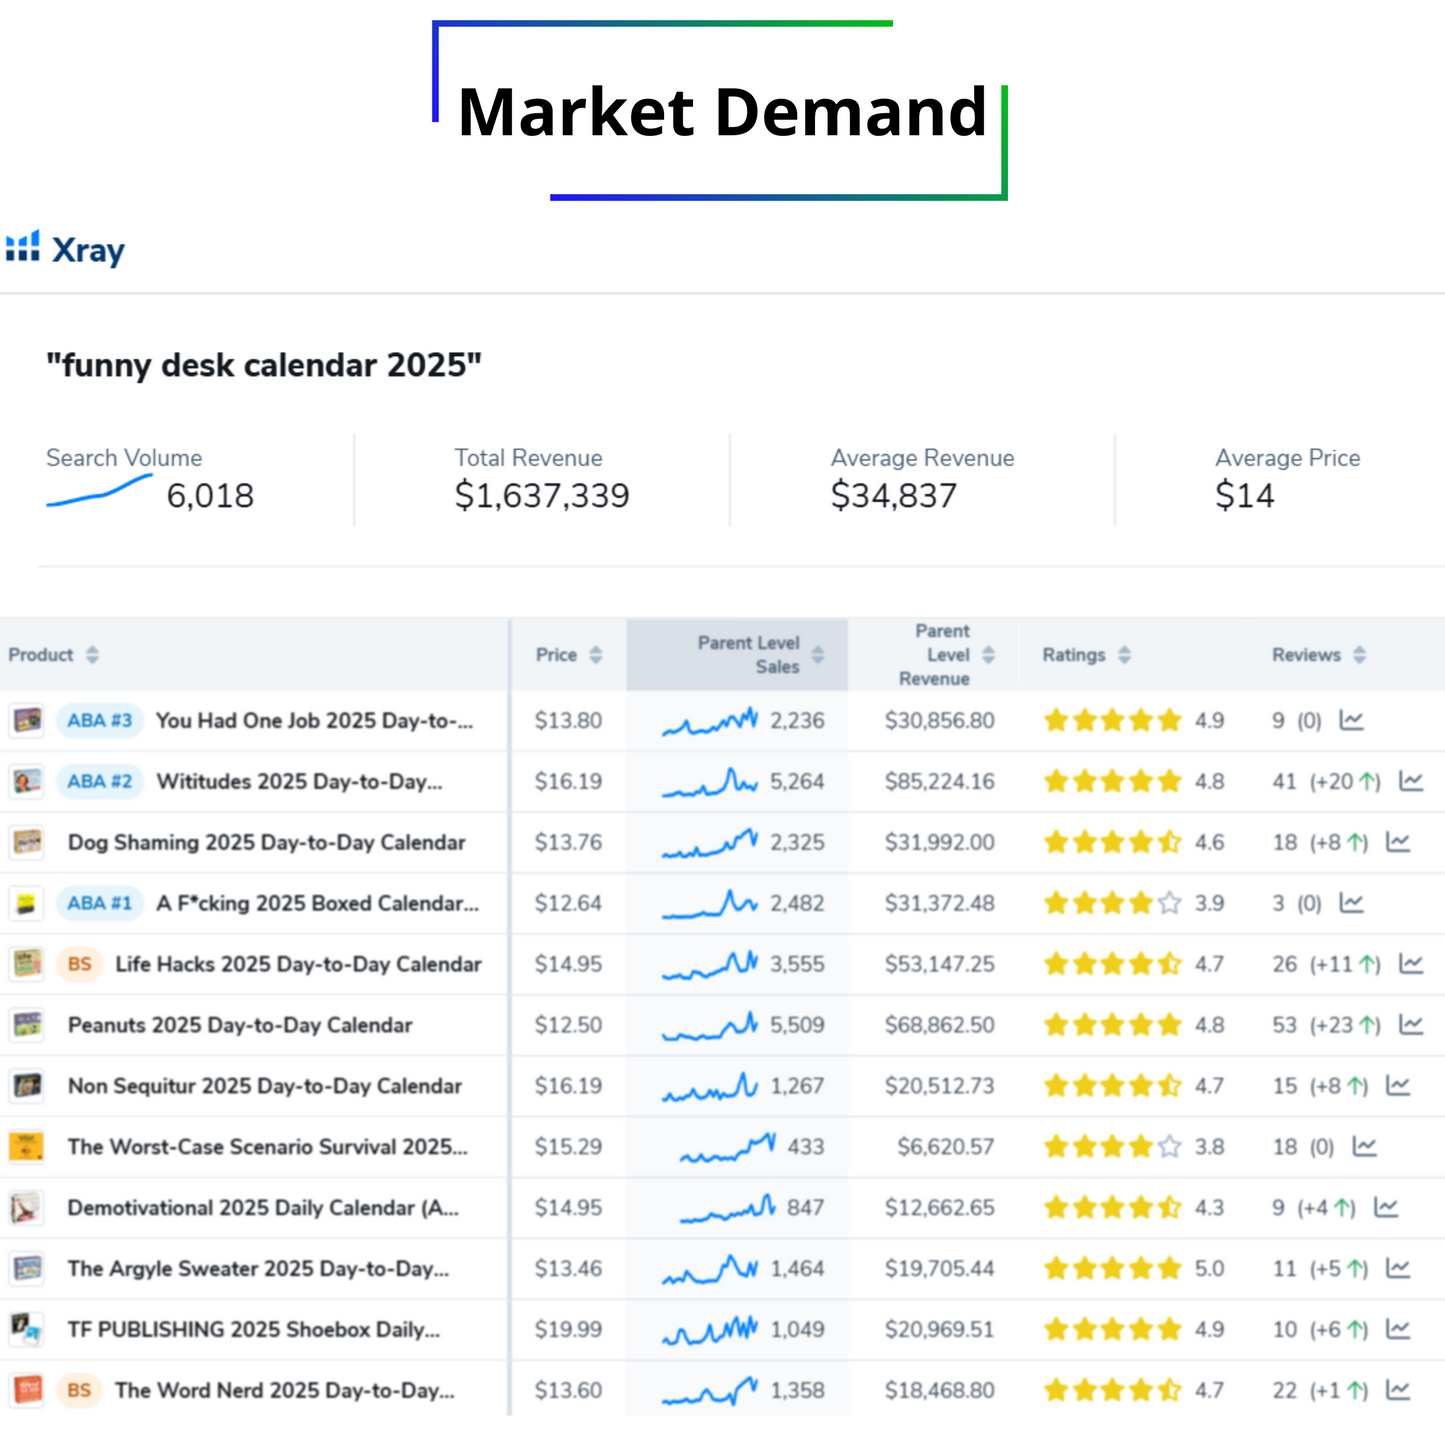Click the BS badge on Word Nerd row
The height and width of the screenshot is (1445, 1445).
click(80, 1391)
